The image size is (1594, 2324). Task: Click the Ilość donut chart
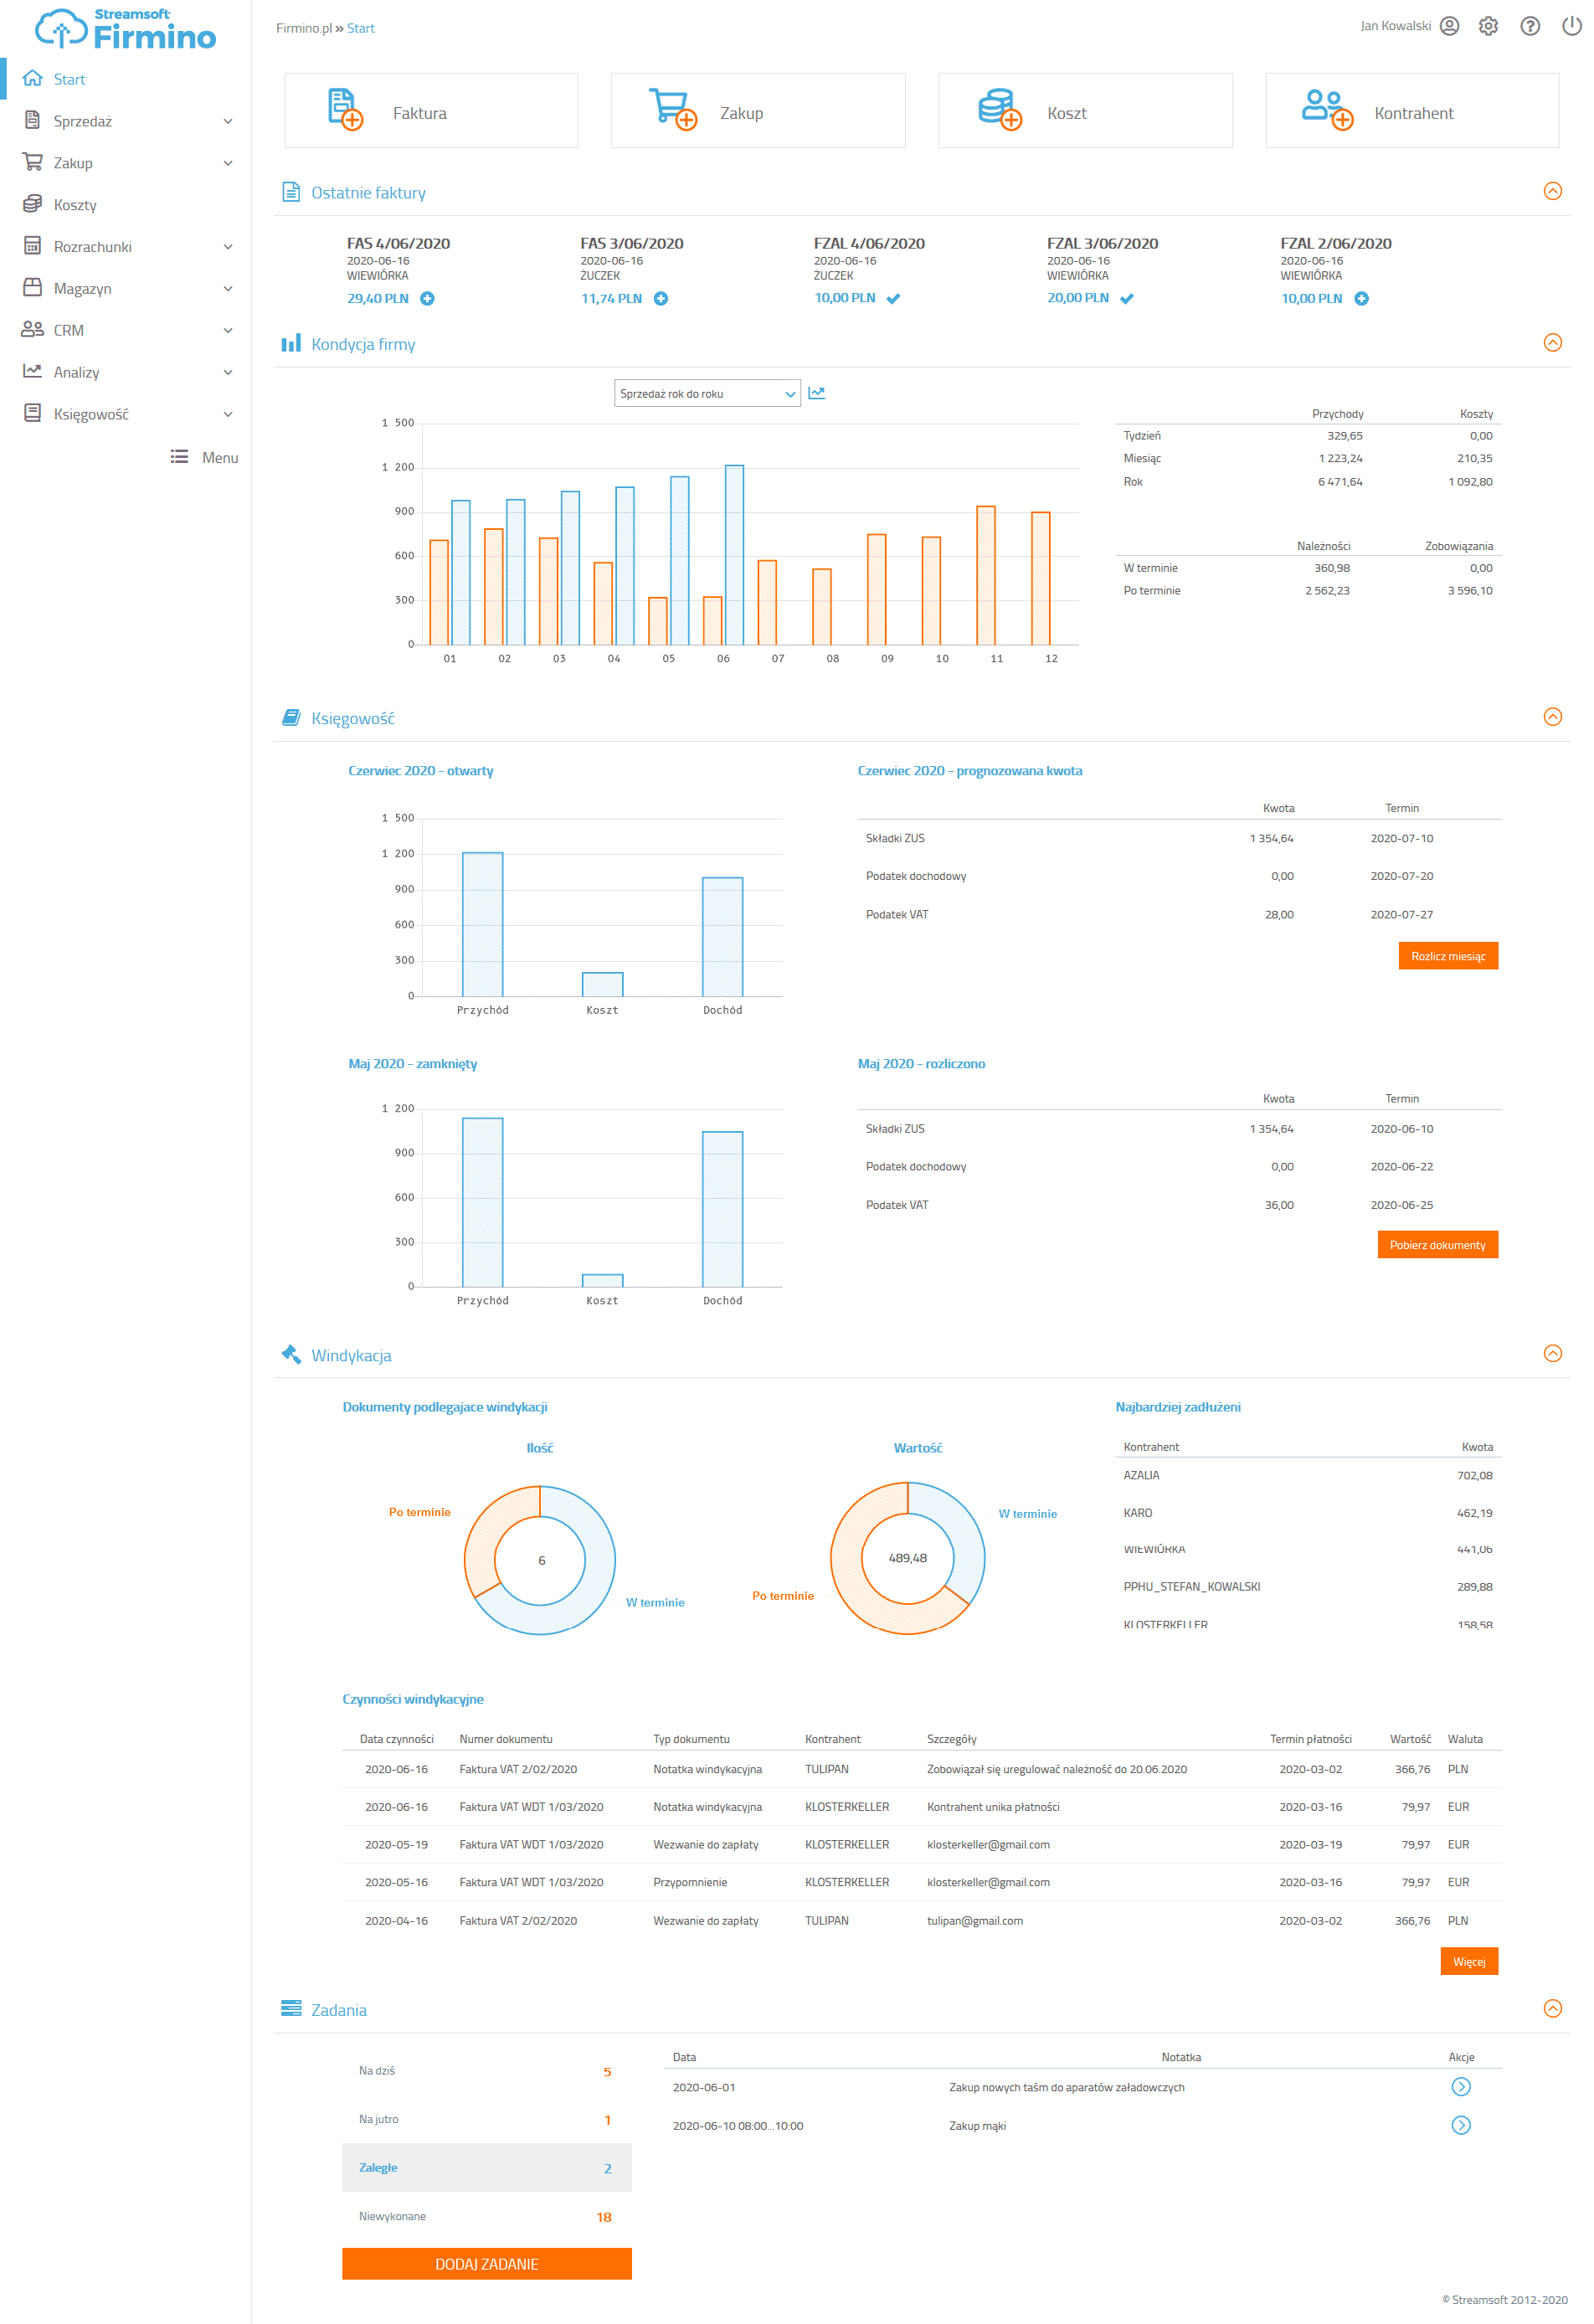(x=540, y=1560)
